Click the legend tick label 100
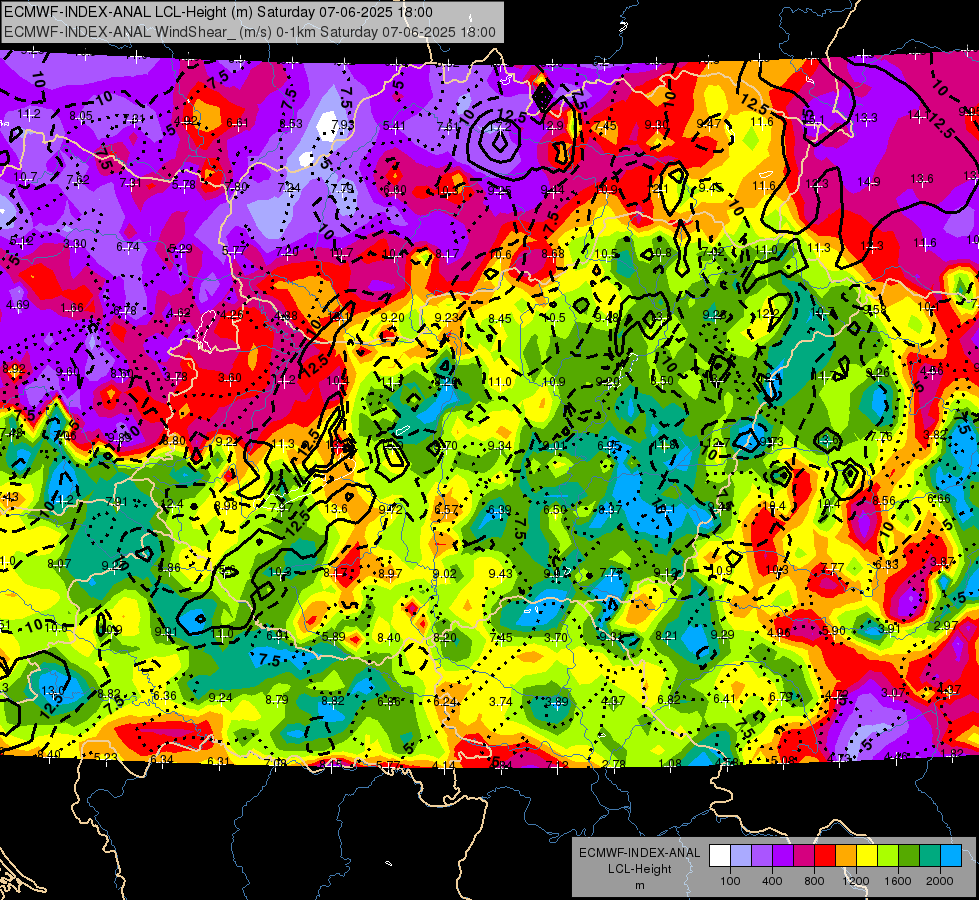979x900 pixels. [730, 881]
